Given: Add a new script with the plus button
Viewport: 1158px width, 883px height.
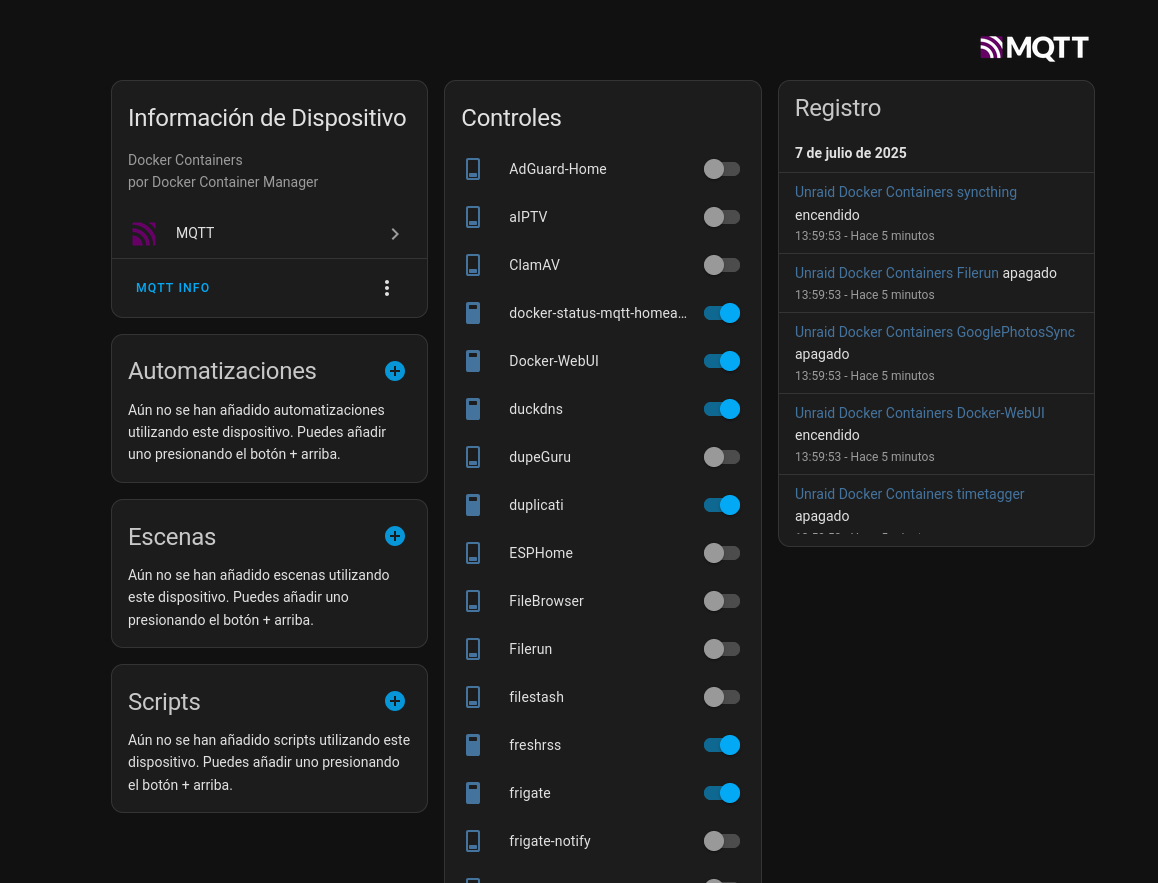Looking at the screenshot, I should click(395, 701).
